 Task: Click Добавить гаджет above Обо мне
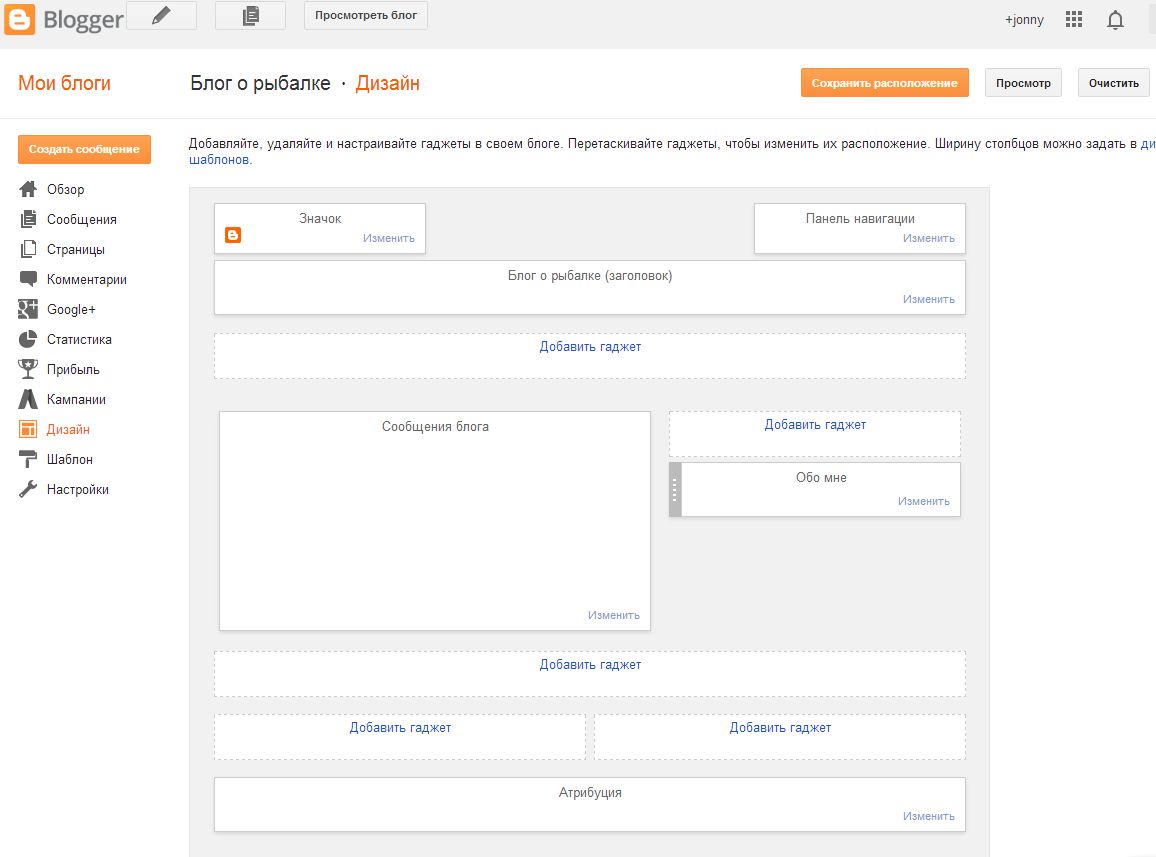pos(815,425)
